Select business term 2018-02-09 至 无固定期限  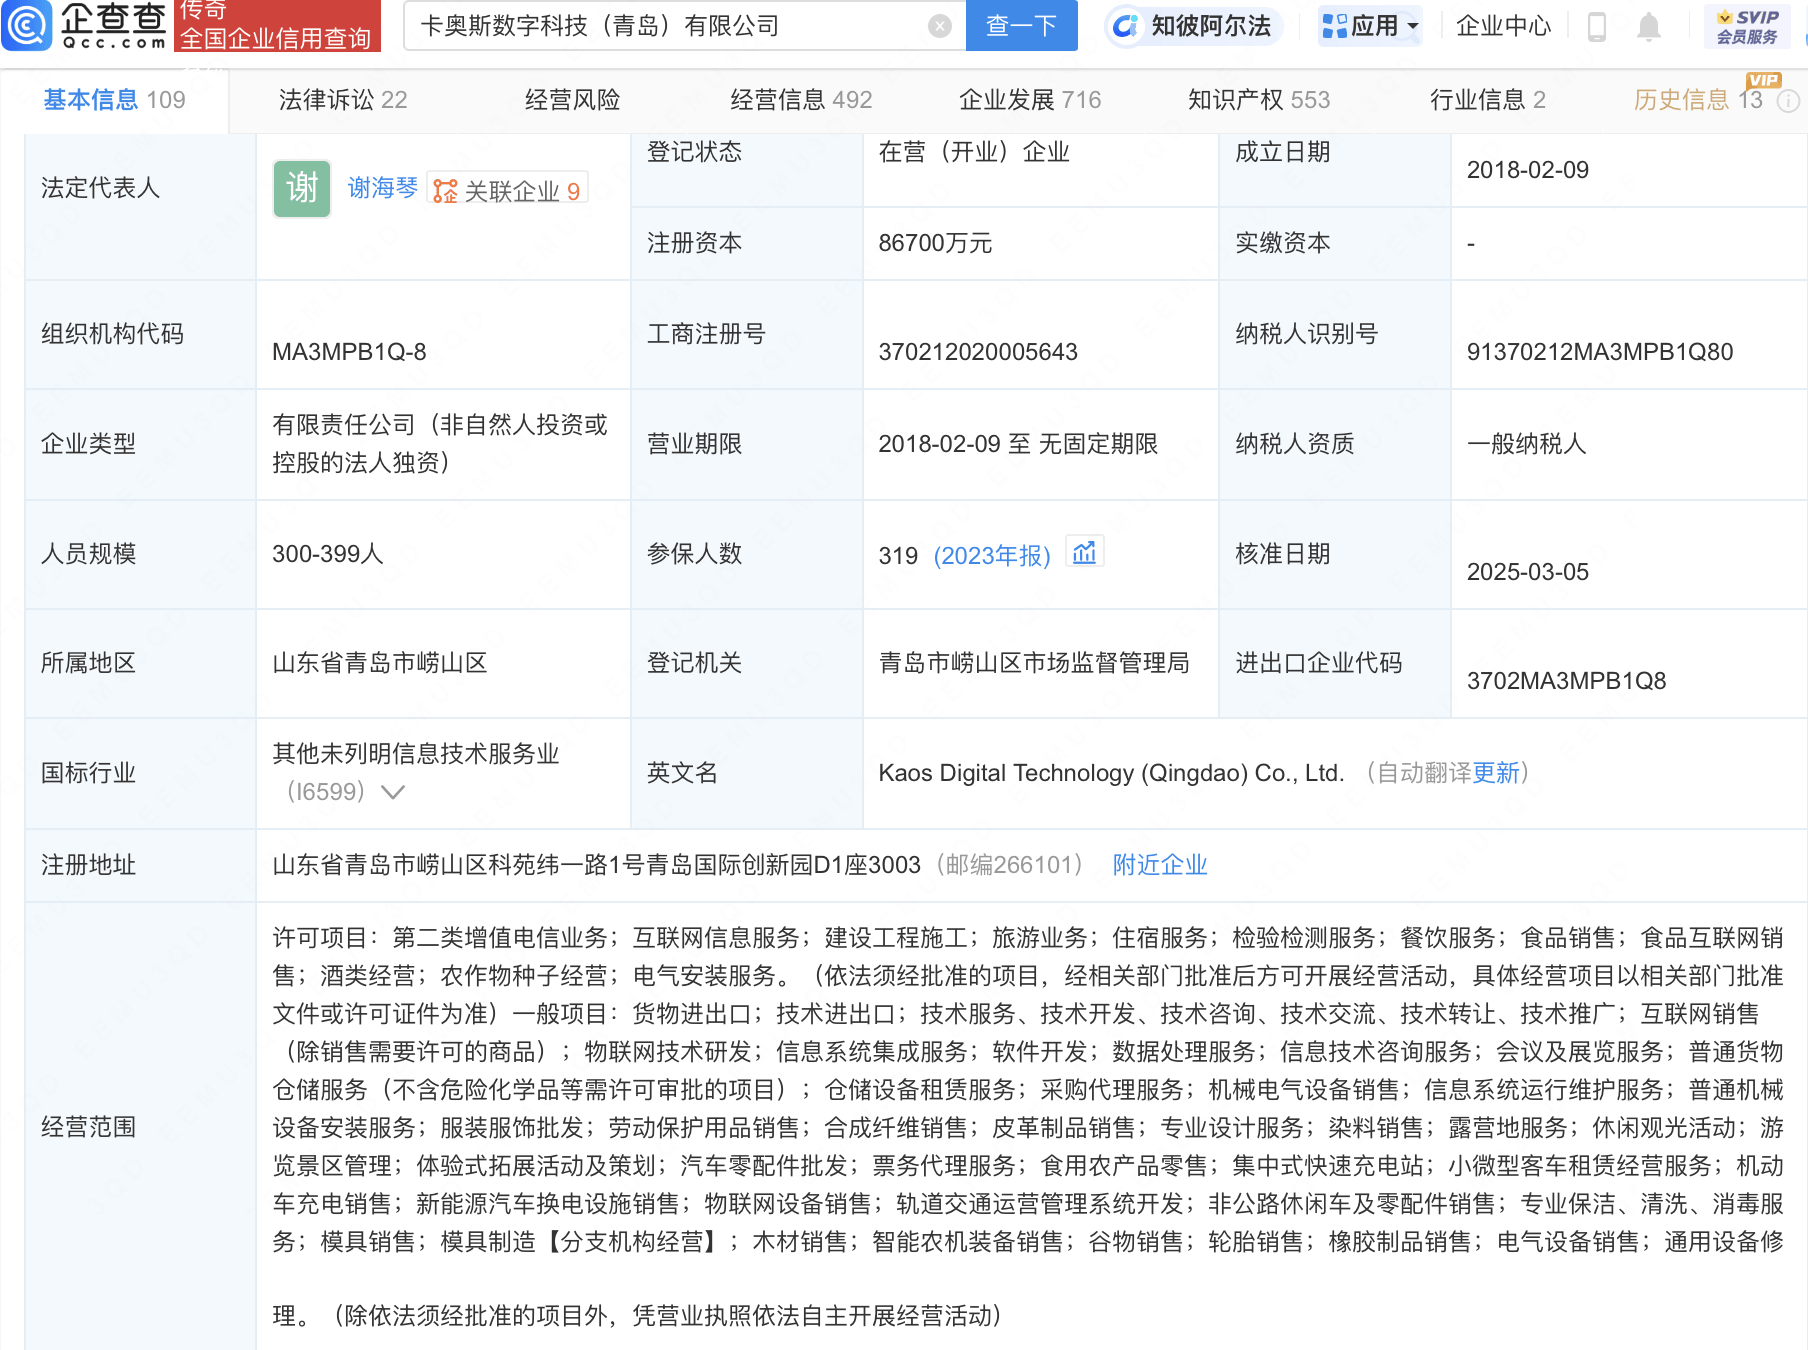click(1018, 444)
